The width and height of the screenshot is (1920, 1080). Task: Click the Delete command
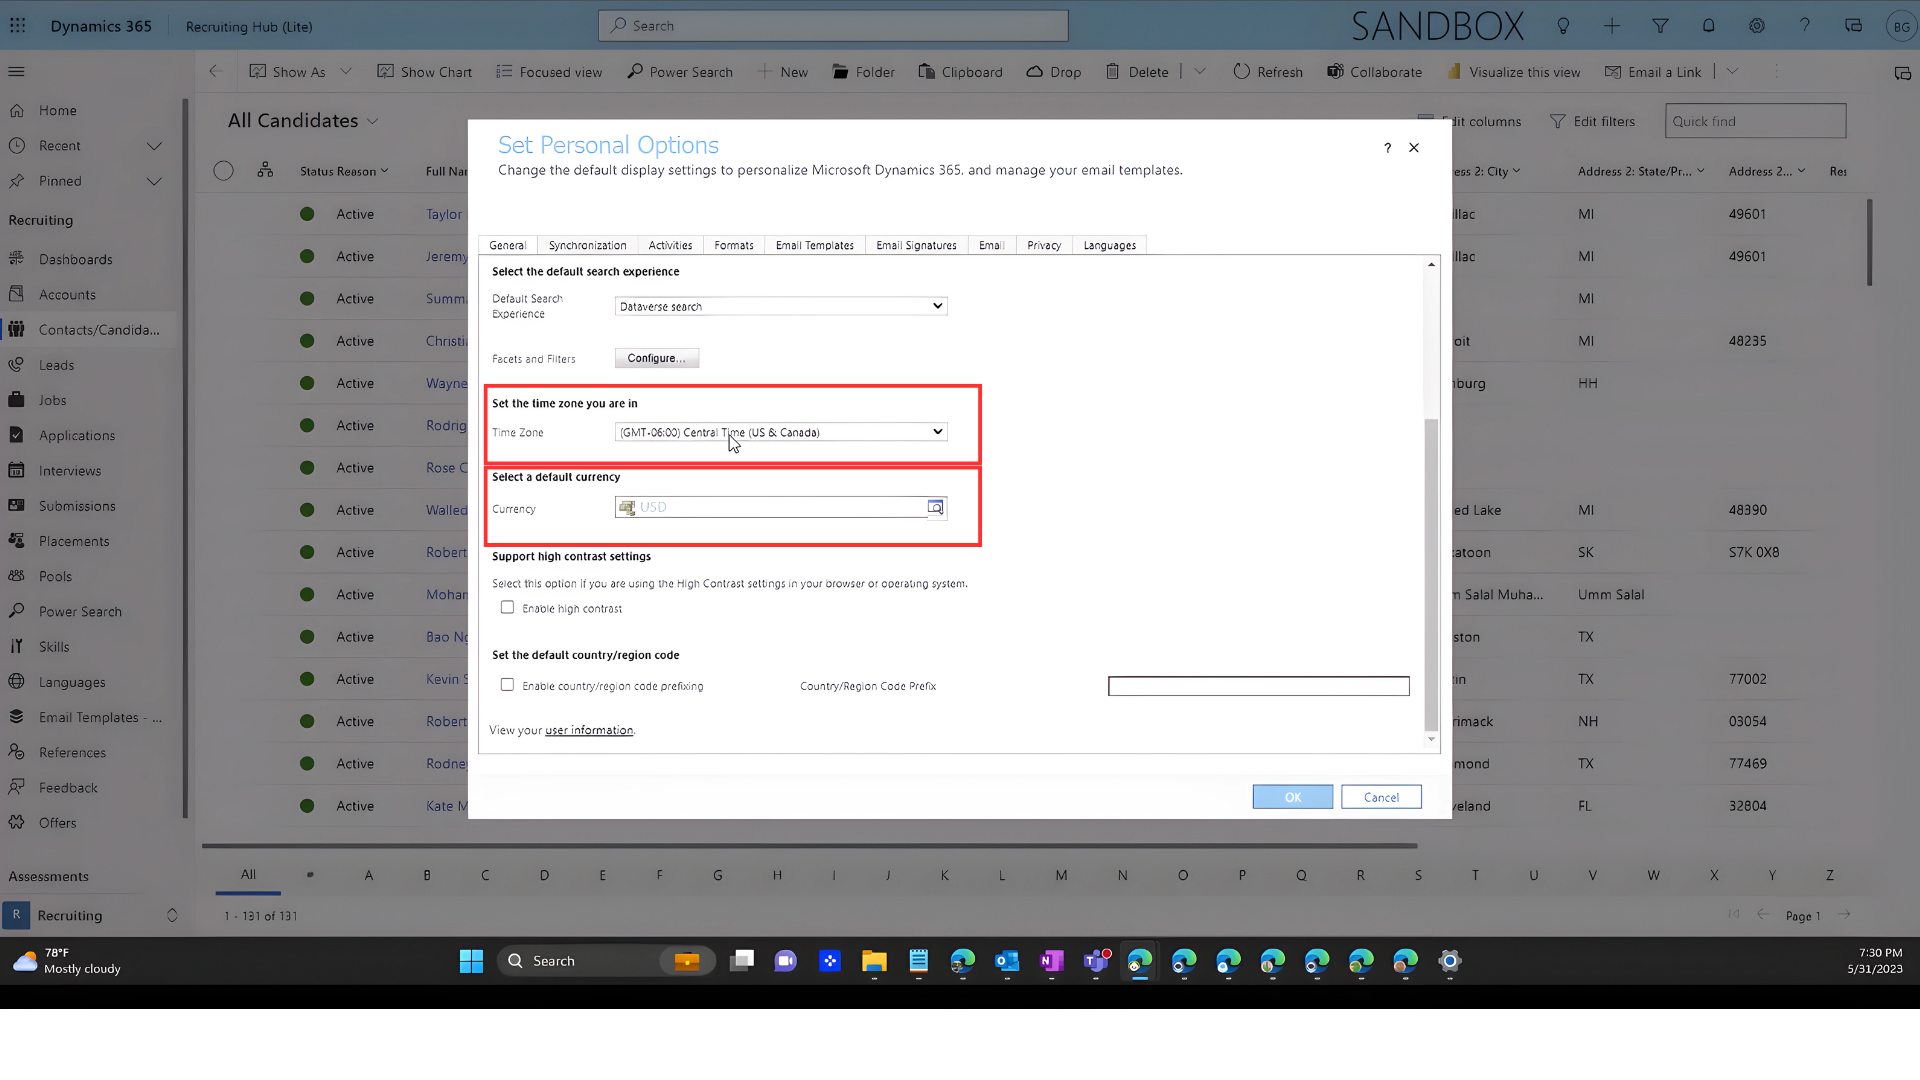1137,72
